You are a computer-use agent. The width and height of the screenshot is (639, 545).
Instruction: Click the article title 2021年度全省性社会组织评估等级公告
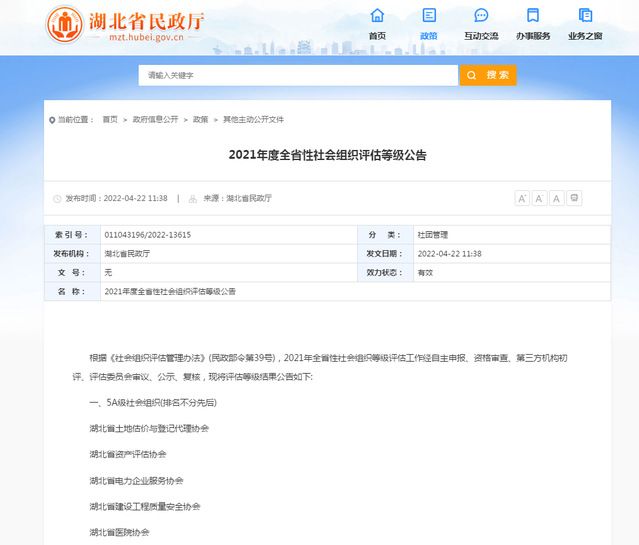pos(327,155)
